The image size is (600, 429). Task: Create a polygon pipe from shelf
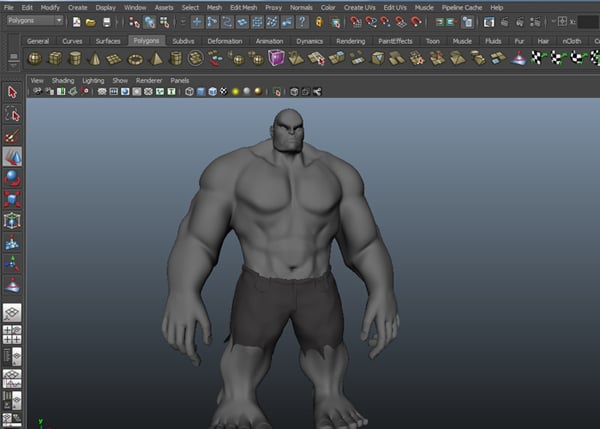click(x=176, y=59)
